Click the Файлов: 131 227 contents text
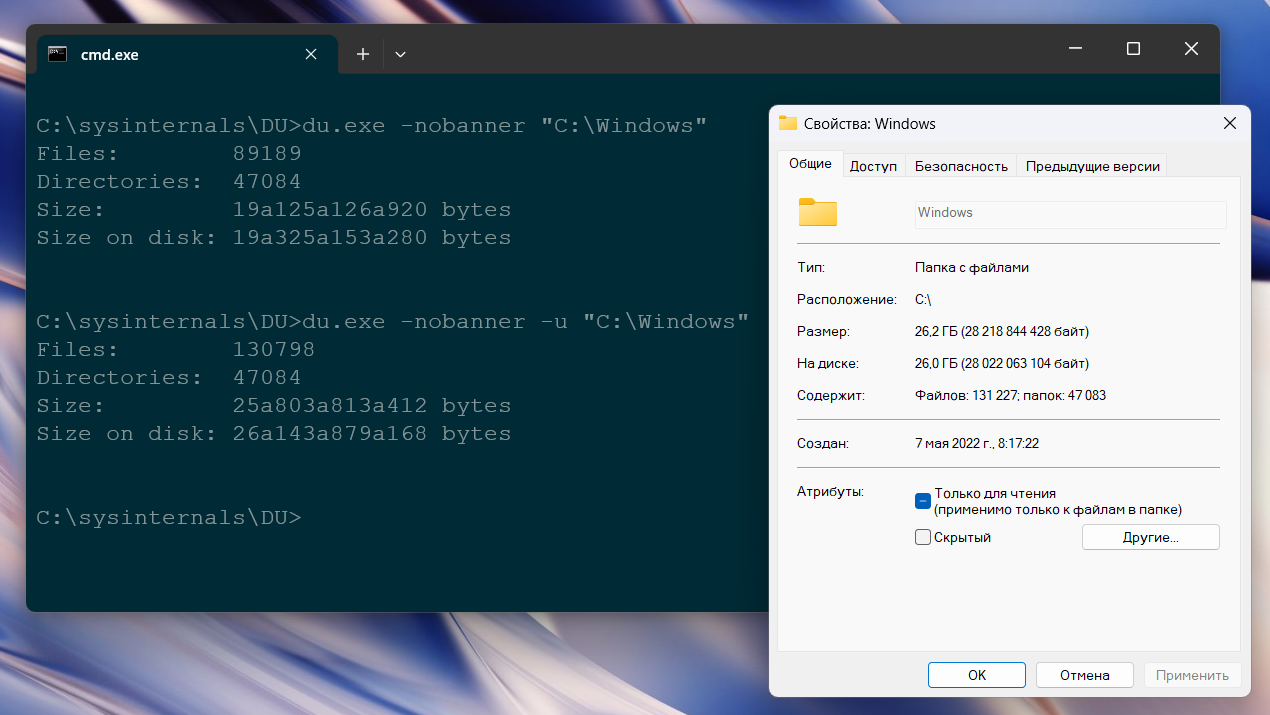Viewport: 1270px width, 715px height. point(1010,395)
